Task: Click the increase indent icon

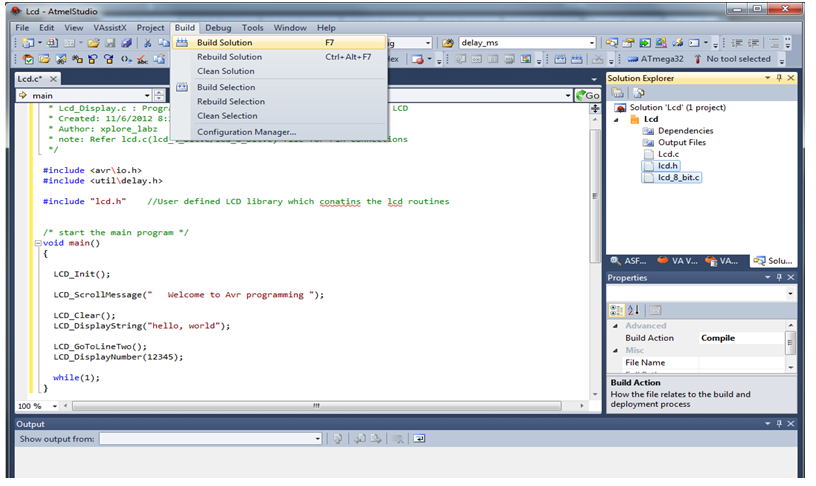Action: [x=754, y=43]
